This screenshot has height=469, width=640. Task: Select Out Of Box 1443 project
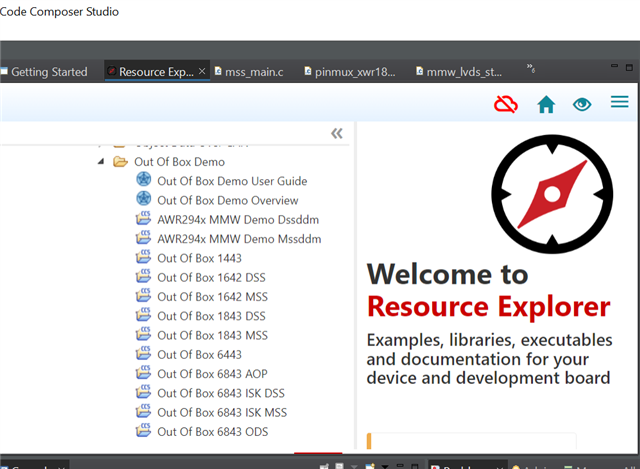point(200,258)
